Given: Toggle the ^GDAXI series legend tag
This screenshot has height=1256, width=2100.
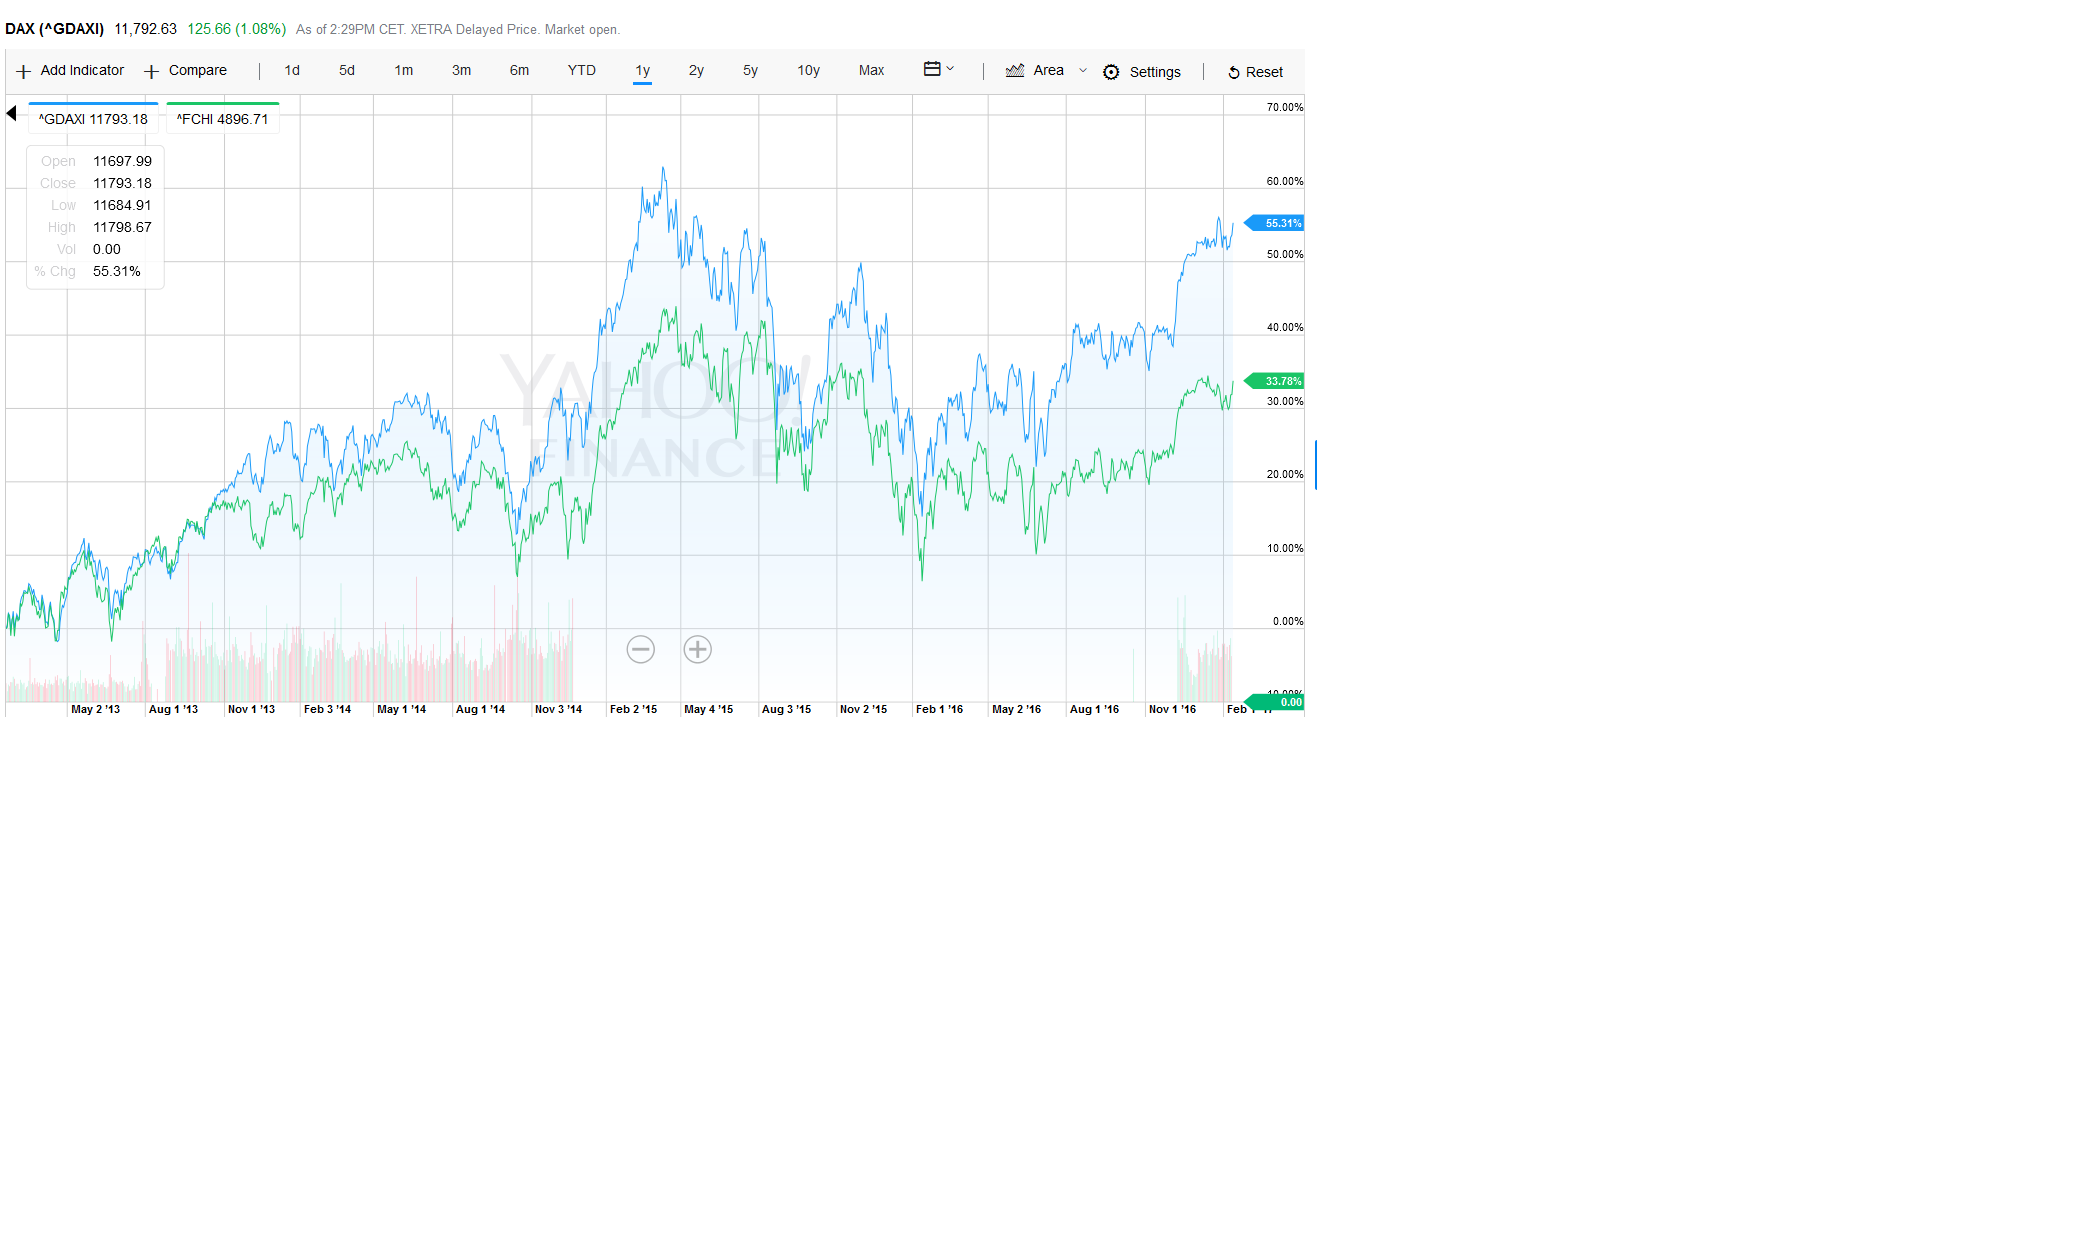Looking at the screenshot, I should click(x=93, y=119).
